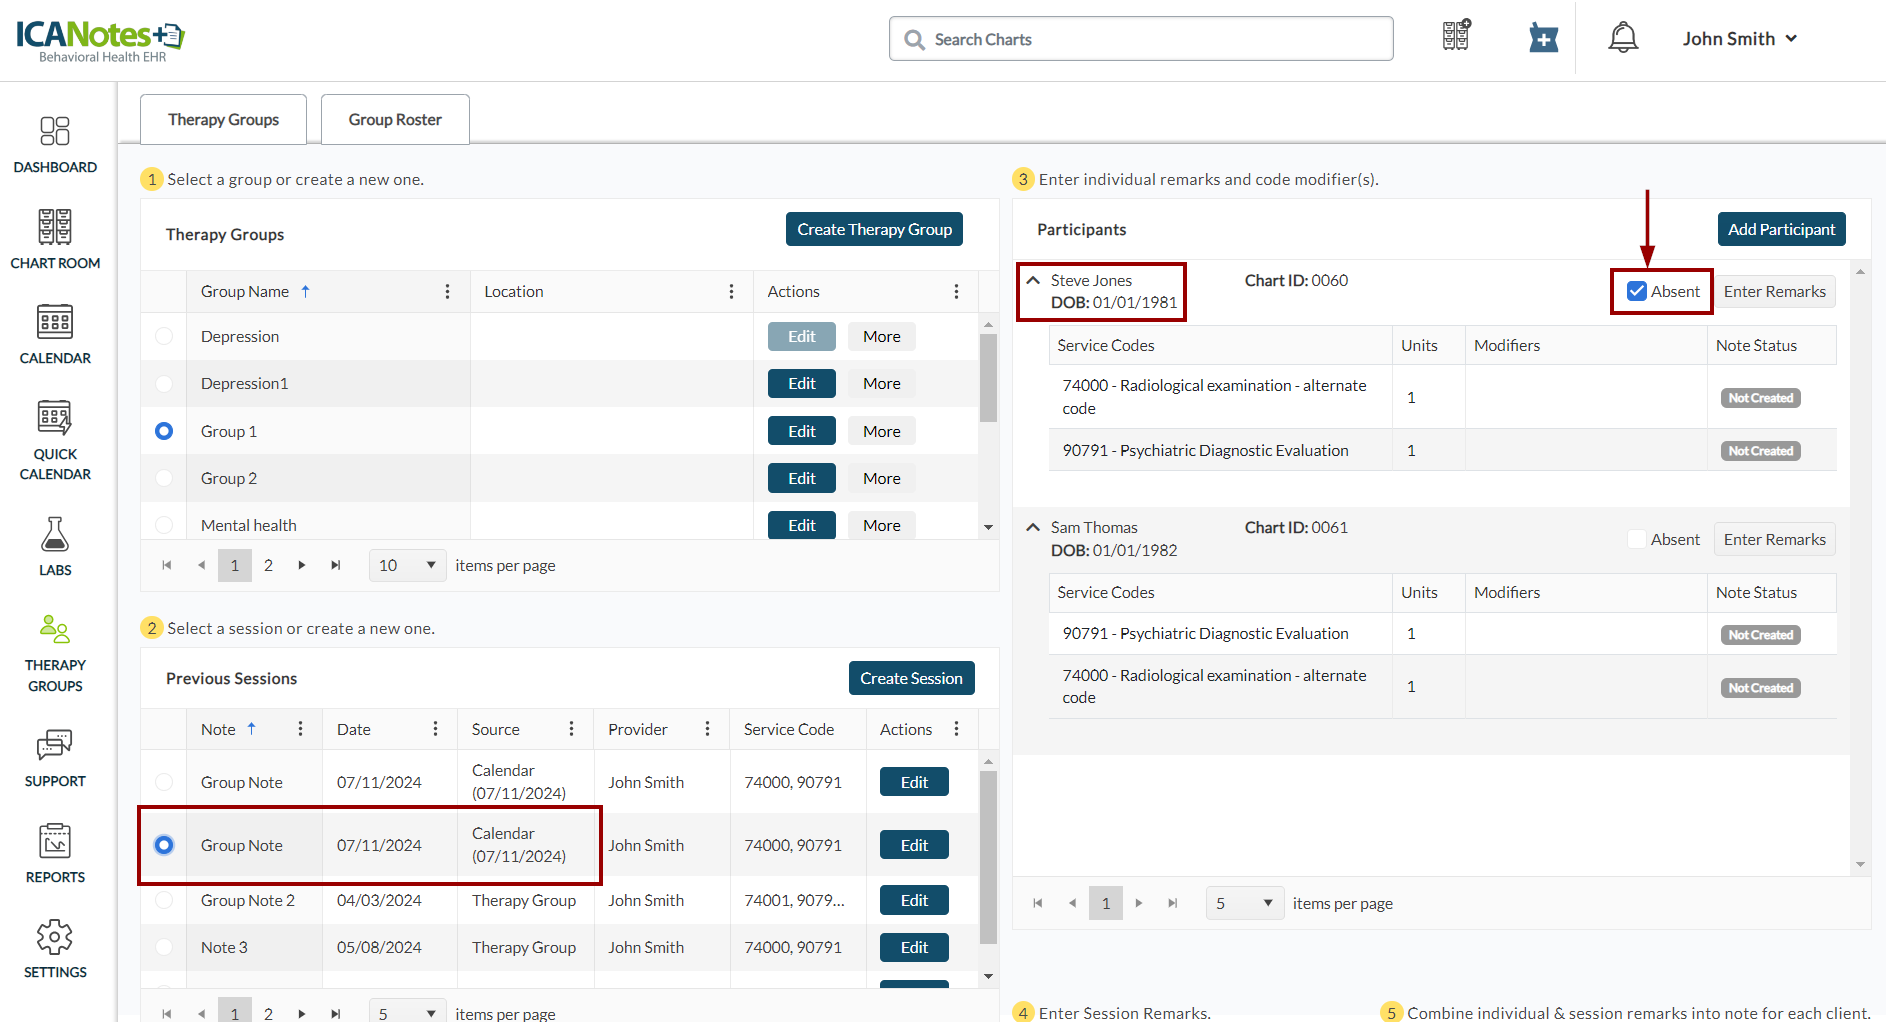This screenshot has width=1886, height=1022.
Task: Click the Therapy Groups list scrollbar
Action: tap(988, 378)
